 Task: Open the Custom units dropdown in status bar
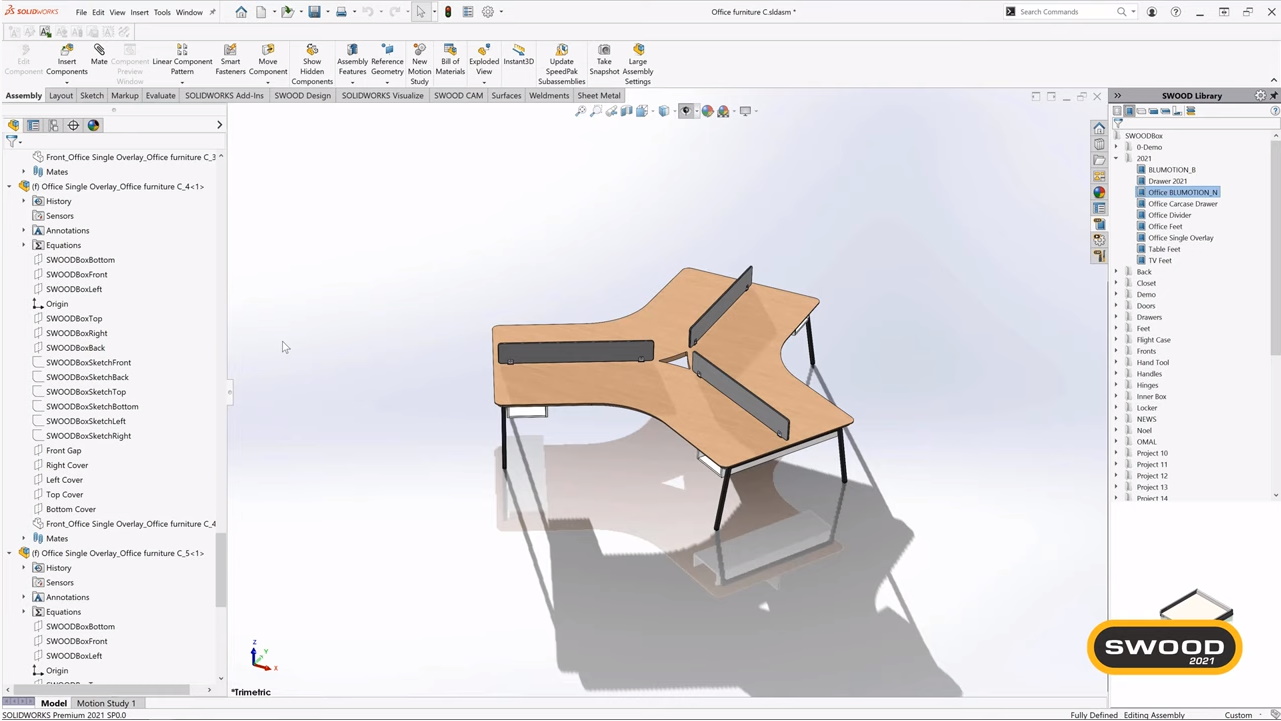[x=1243, y=715]
